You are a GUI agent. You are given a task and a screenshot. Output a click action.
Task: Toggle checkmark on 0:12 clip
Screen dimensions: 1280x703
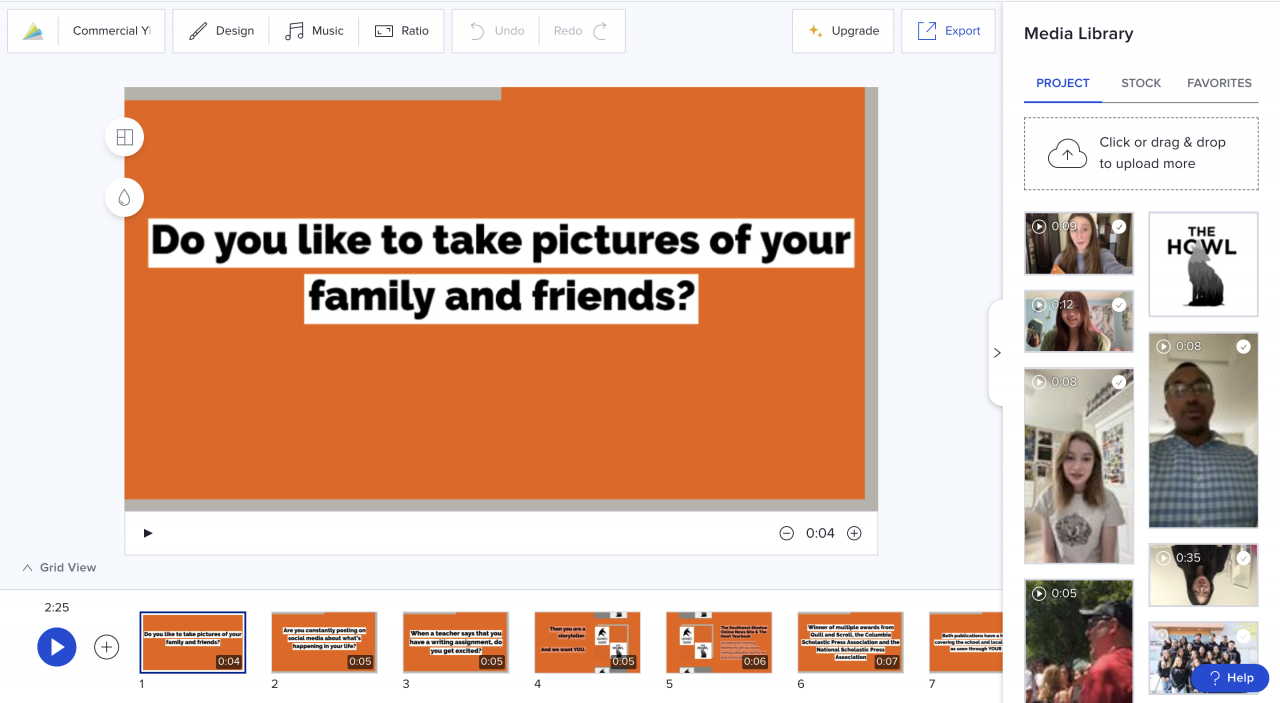click(1119, 305)
